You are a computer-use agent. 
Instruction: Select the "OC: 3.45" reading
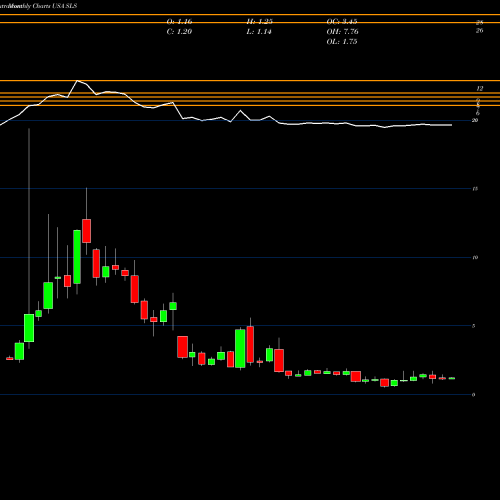tap(342, 22)
